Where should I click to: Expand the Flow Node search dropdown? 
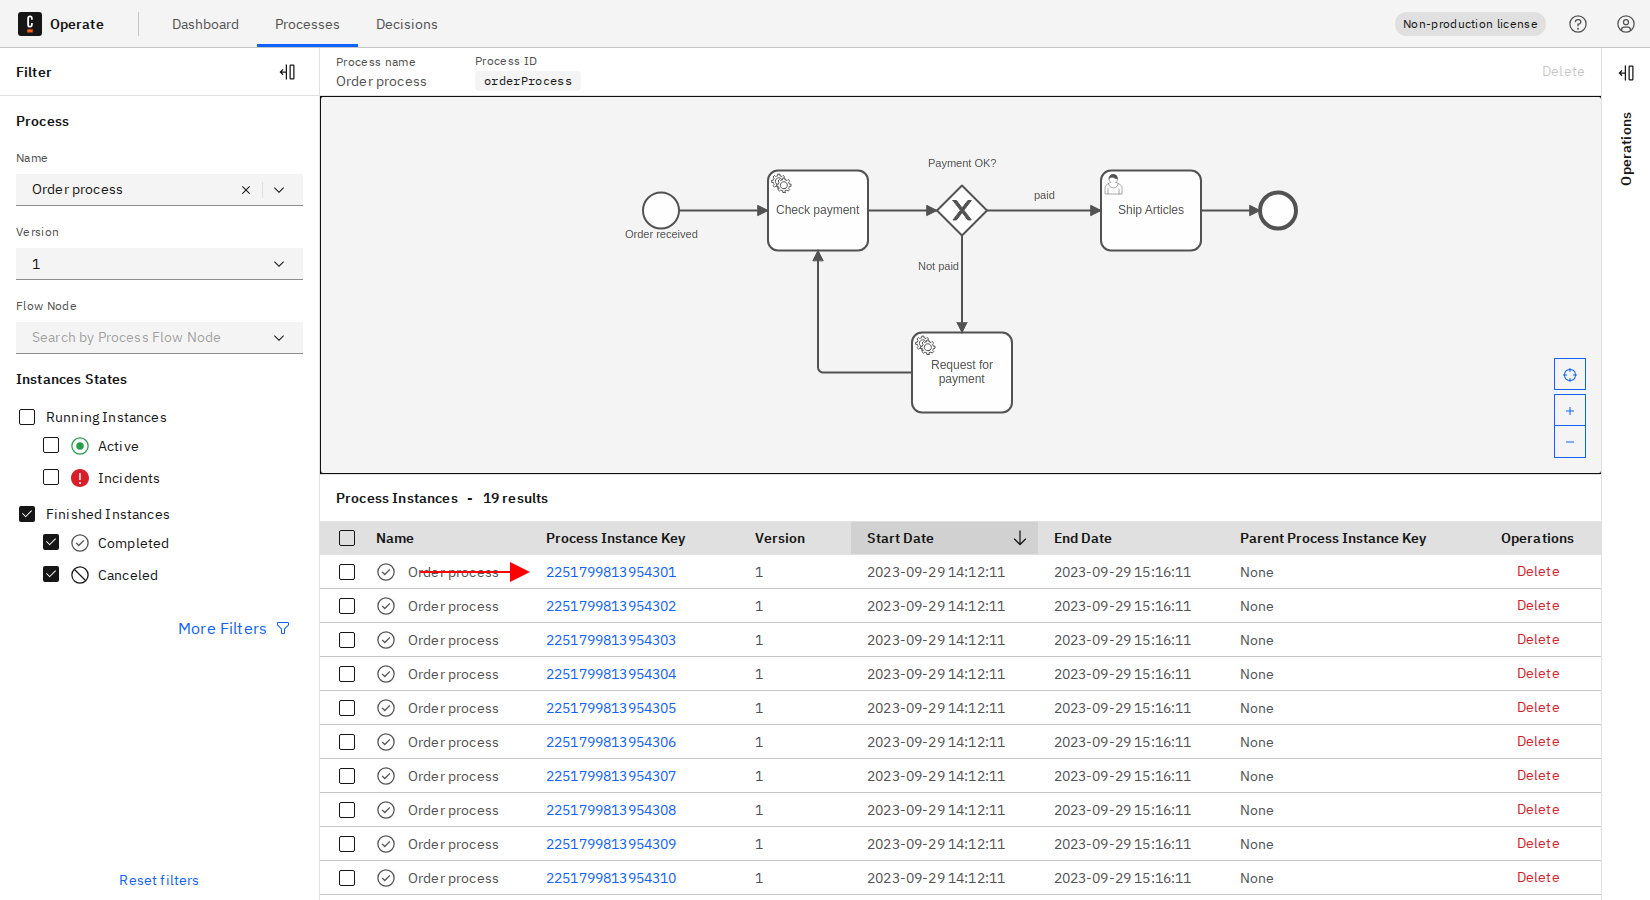click(279, 337)
